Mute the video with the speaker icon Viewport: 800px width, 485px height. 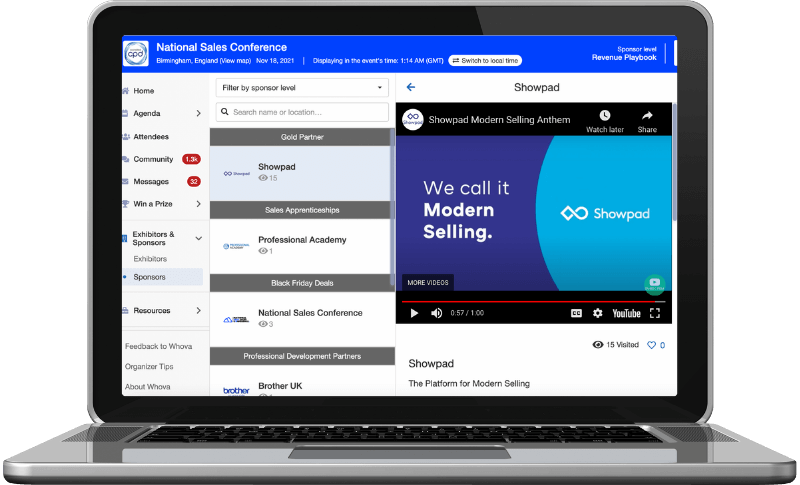click(x=436, y=313)
